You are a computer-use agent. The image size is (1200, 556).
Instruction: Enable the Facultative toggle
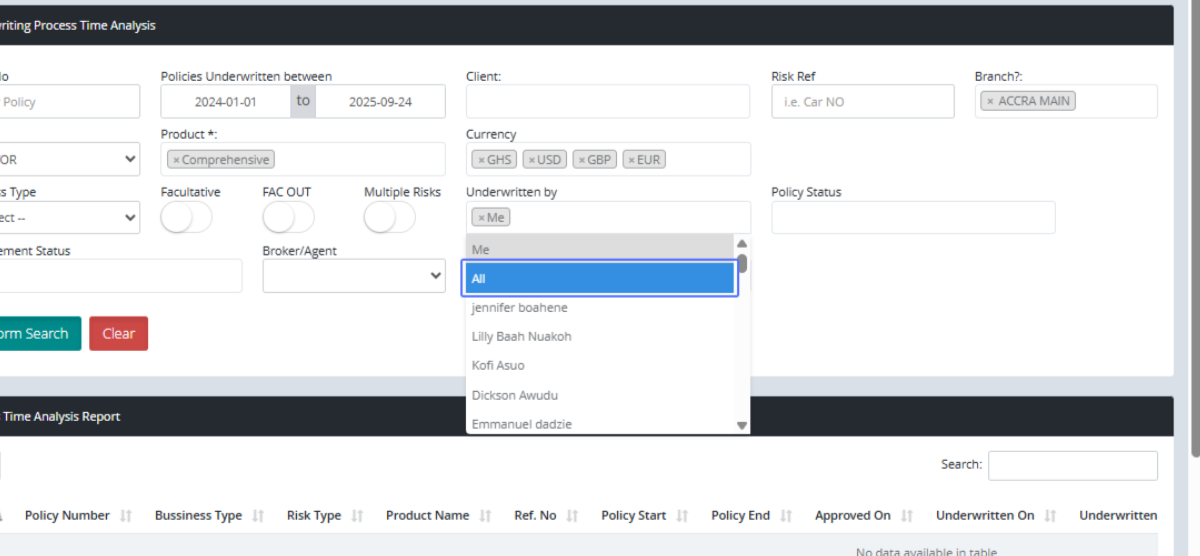186,218
